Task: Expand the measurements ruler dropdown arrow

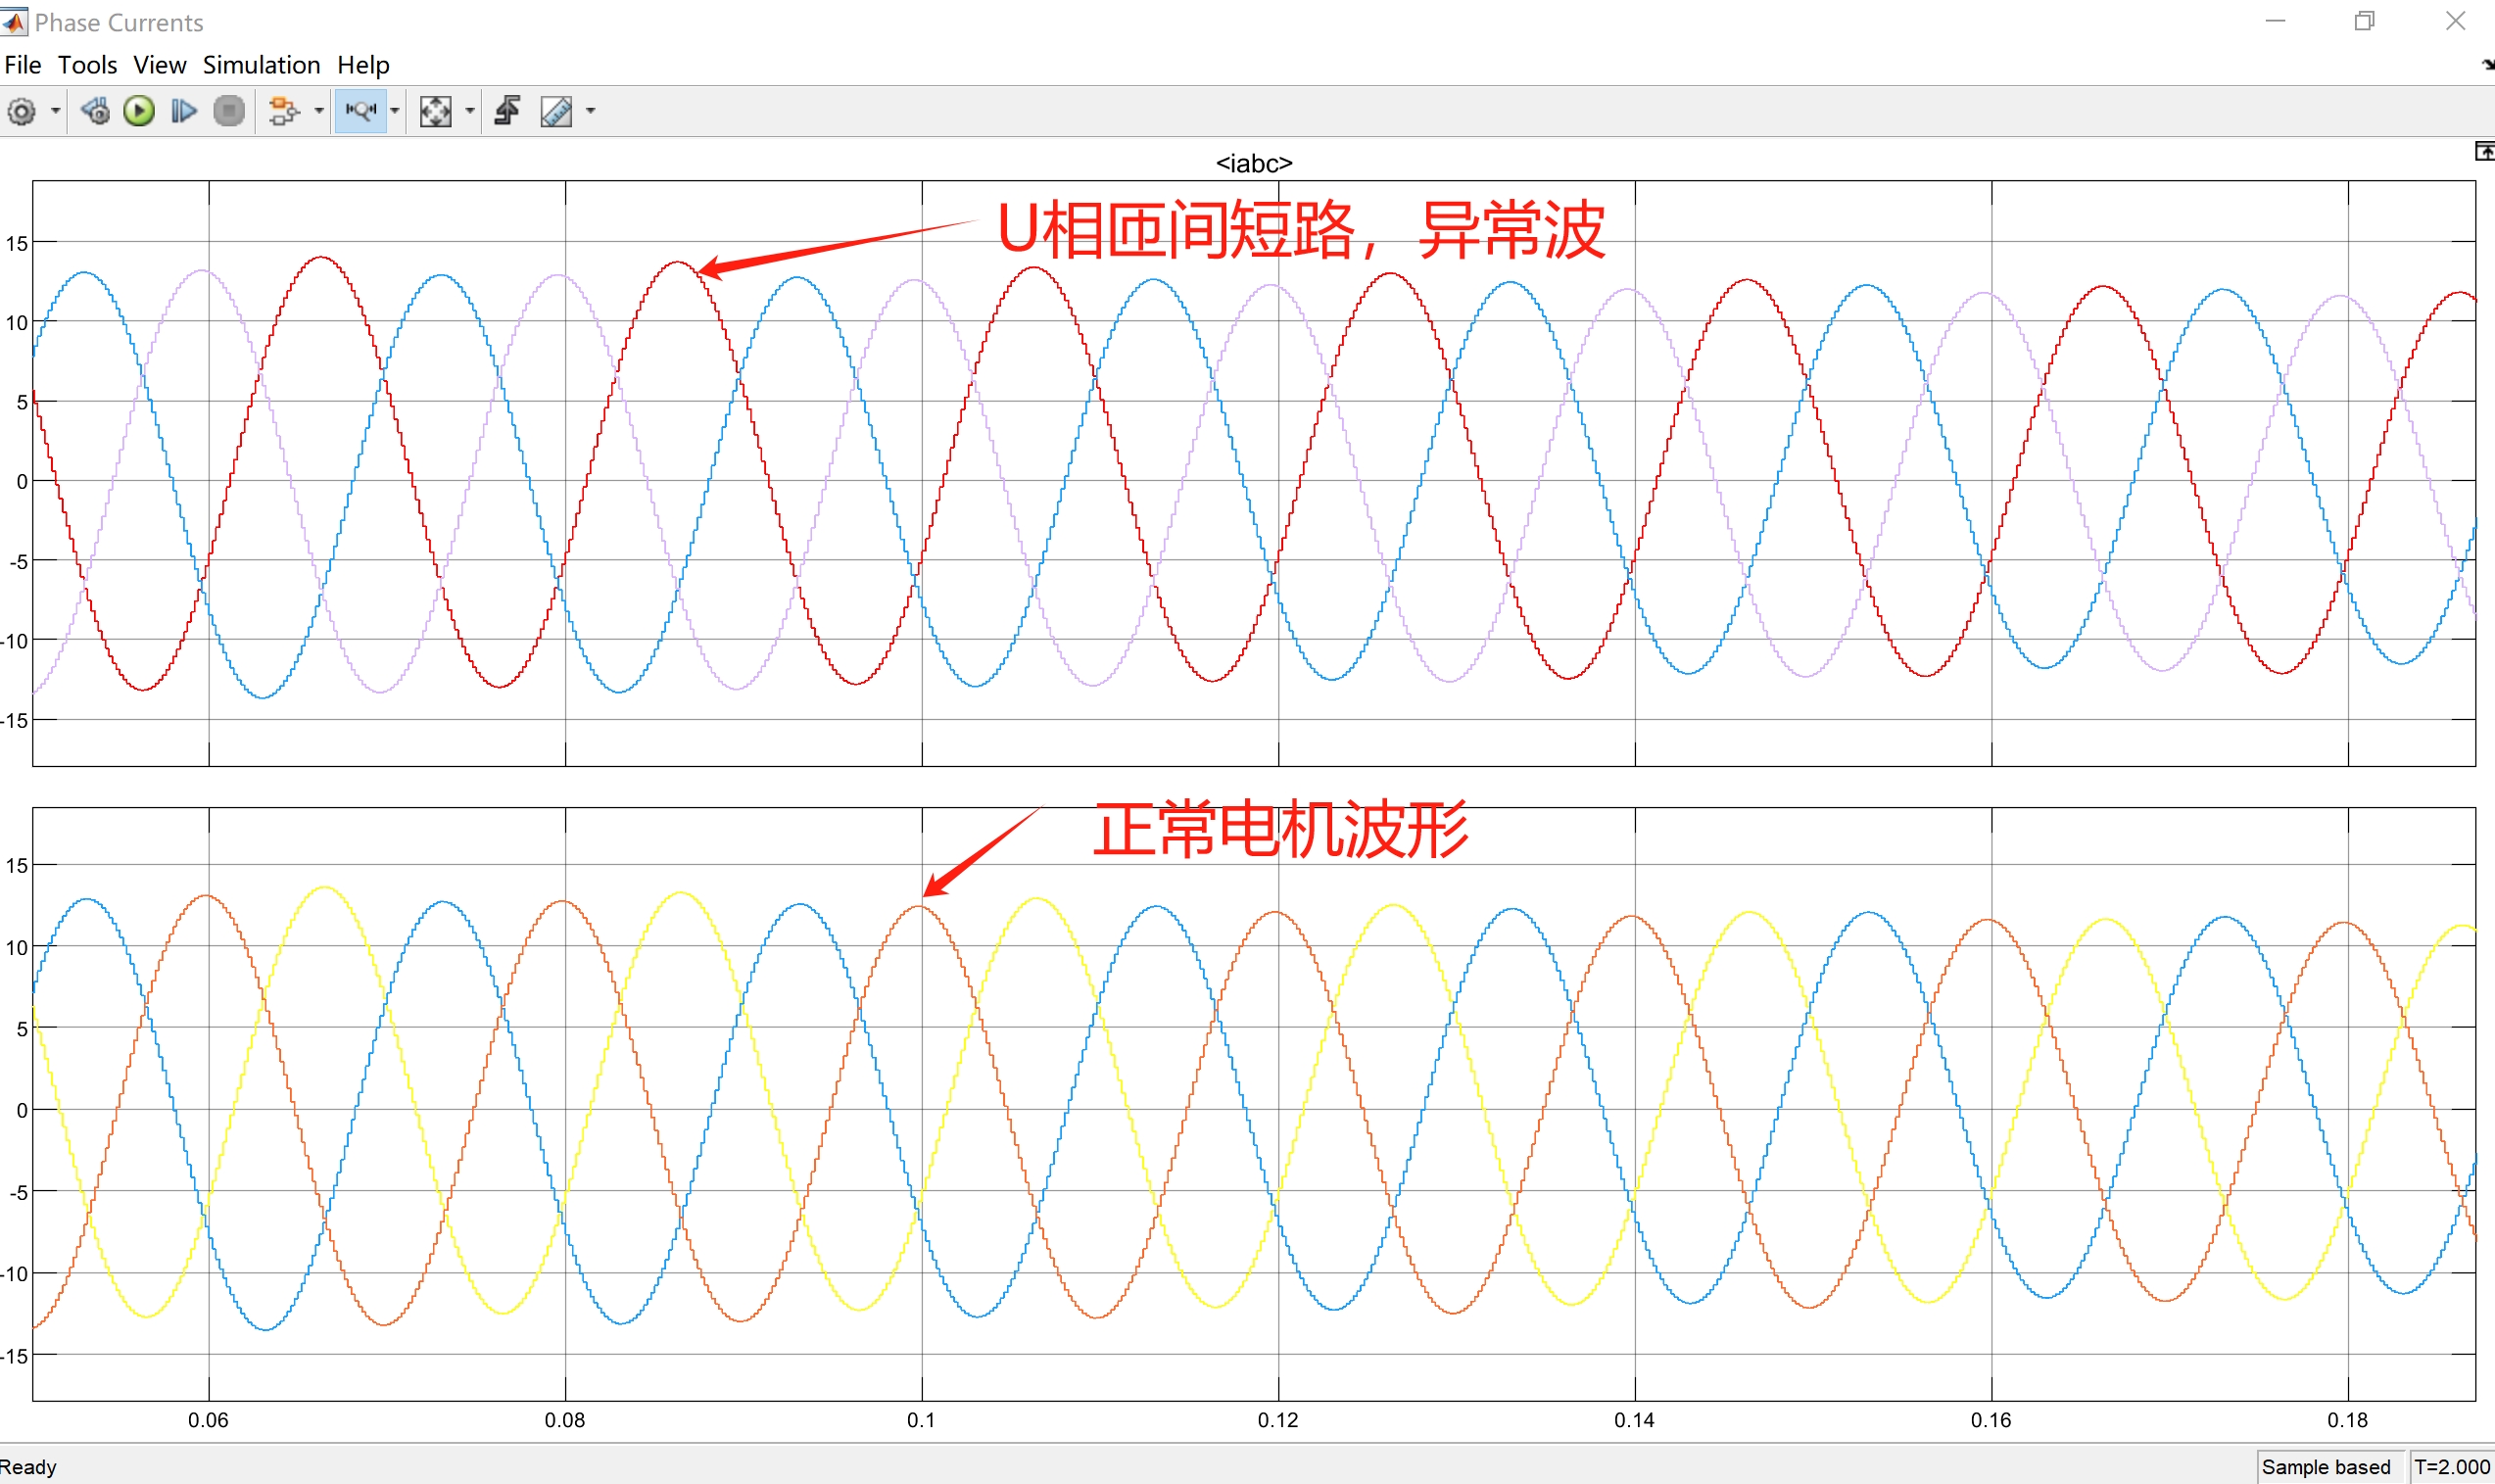Action: coord(590,111)
